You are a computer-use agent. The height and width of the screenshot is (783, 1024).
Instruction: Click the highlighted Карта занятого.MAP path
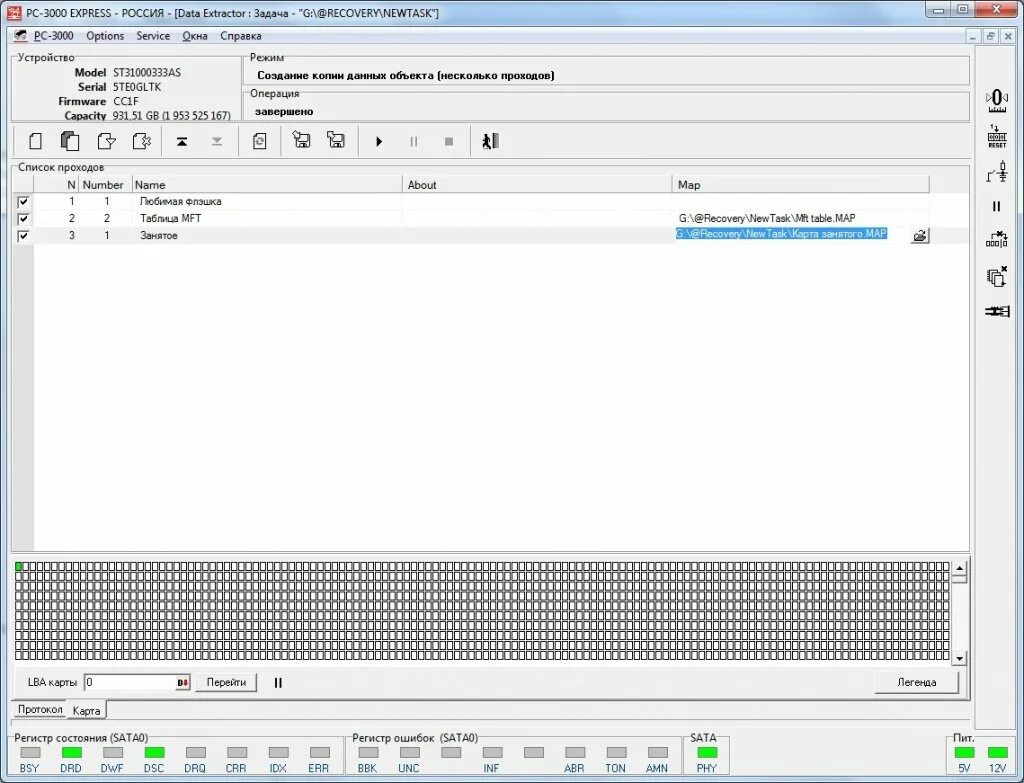[x=781, y=234]
